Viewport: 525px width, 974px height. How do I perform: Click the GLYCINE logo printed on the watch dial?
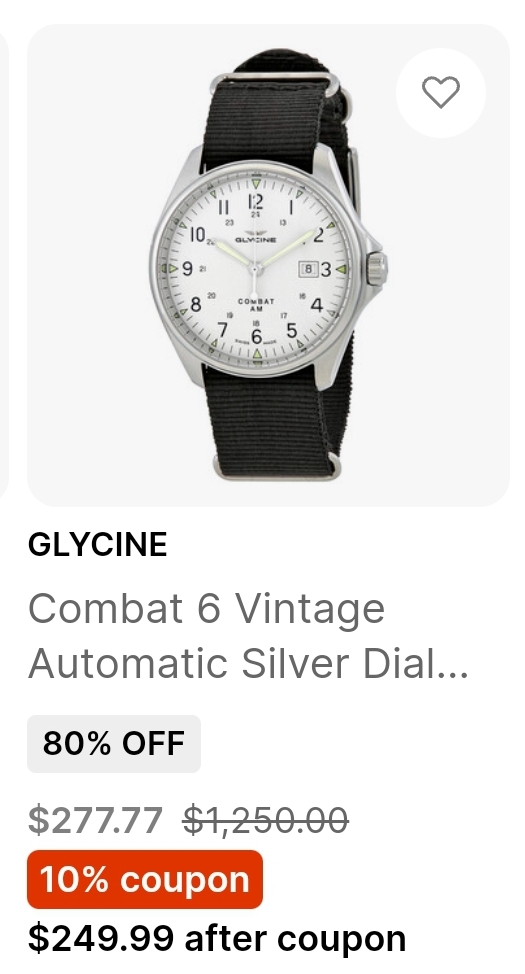(255, 238)
